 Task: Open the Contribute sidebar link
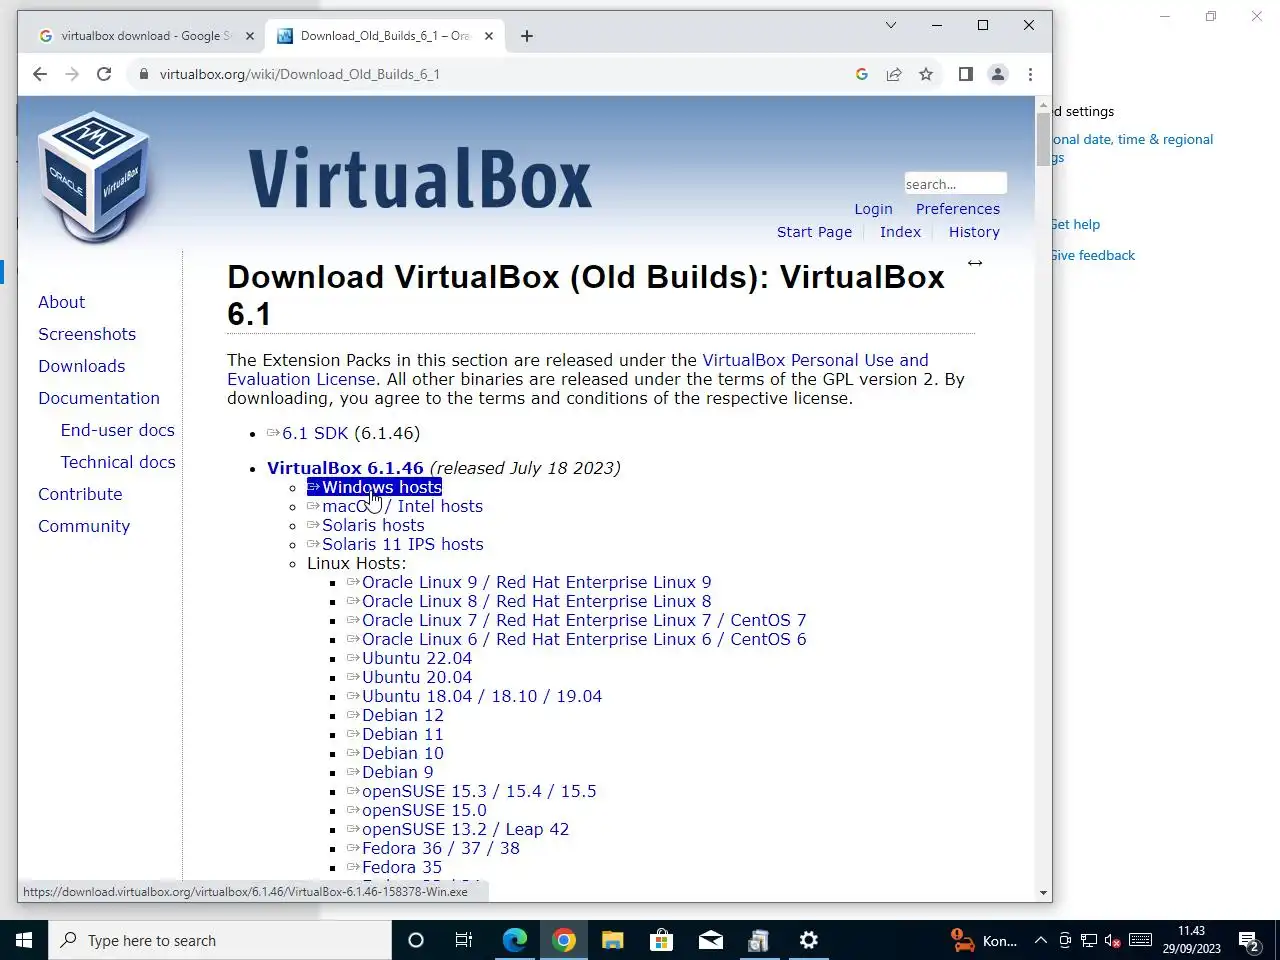(x=80, y=494)
